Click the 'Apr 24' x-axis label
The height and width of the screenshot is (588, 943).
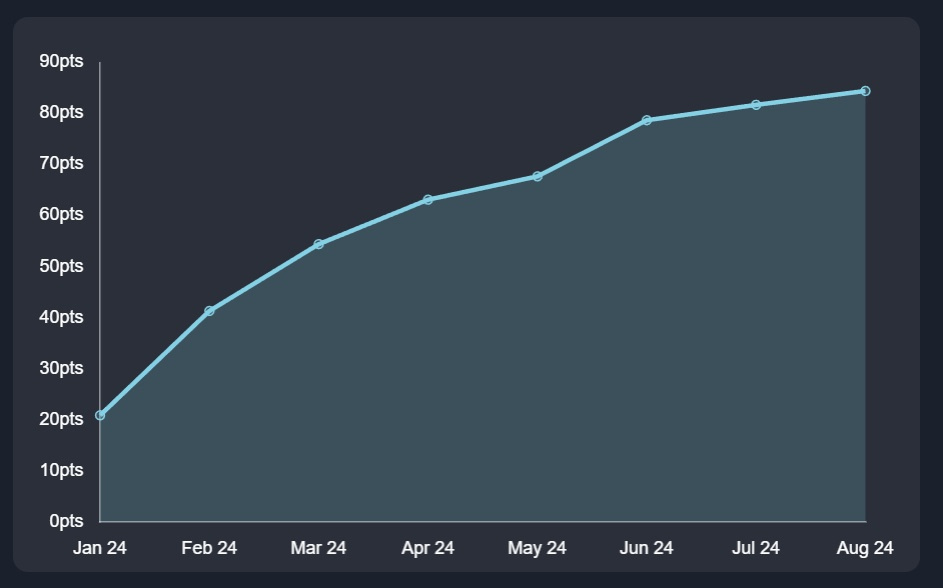(x=428, y=548)
